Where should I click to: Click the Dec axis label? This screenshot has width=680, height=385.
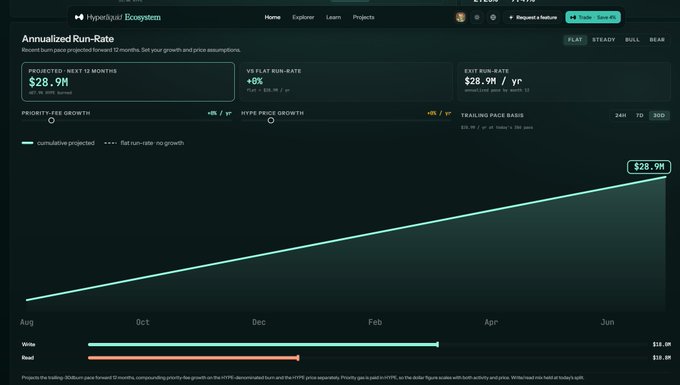(259, 322)
